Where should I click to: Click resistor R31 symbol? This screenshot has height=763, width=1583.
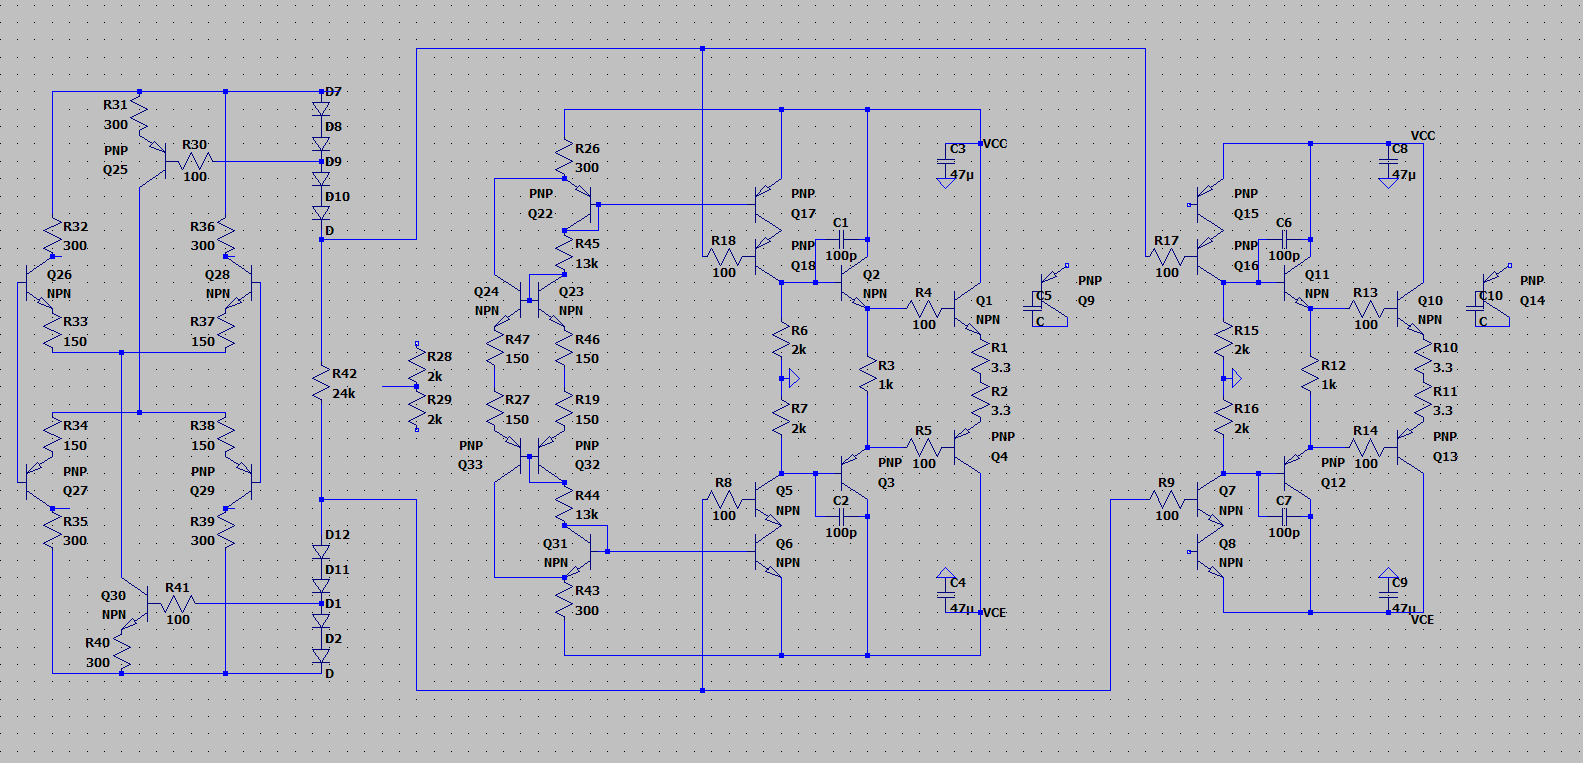[139, 114]
